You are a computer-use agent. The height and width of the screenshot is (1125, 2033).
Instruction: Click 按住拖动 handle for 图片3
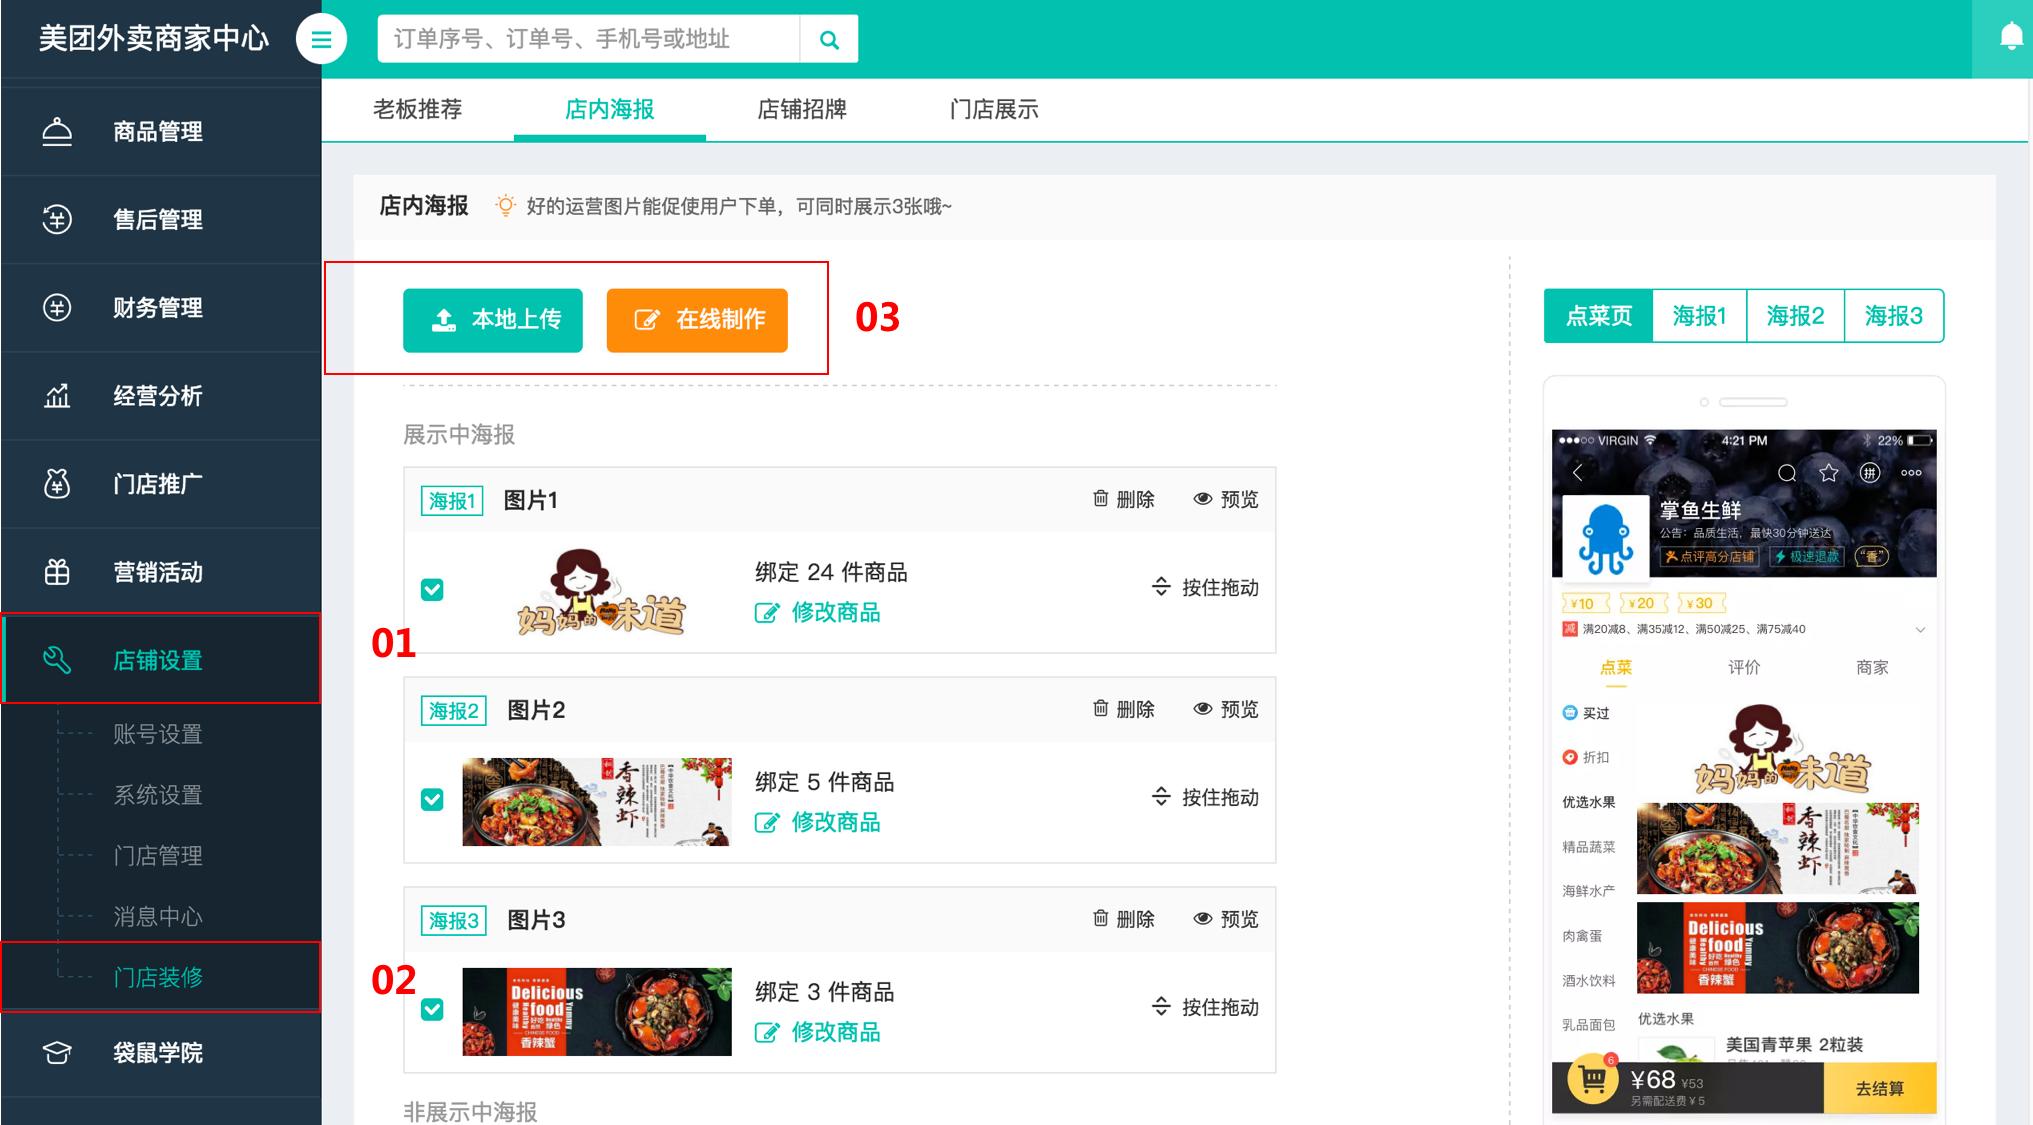(1205, 1007)
